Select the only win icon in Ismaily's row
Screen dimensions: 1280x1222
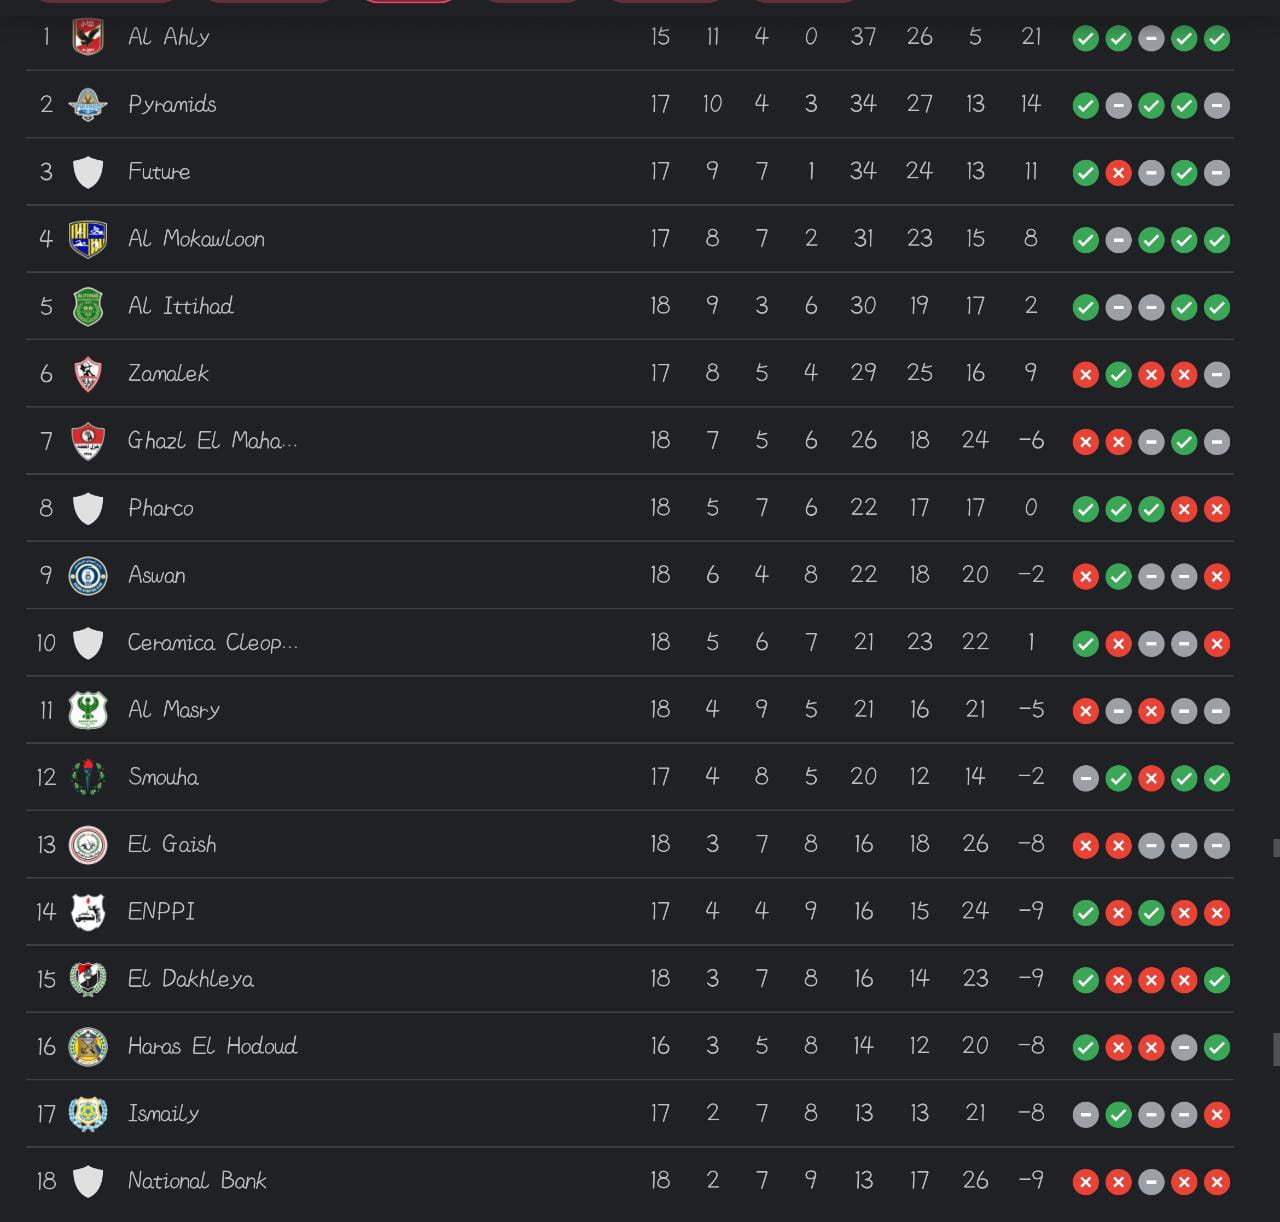point(1118,1115)
